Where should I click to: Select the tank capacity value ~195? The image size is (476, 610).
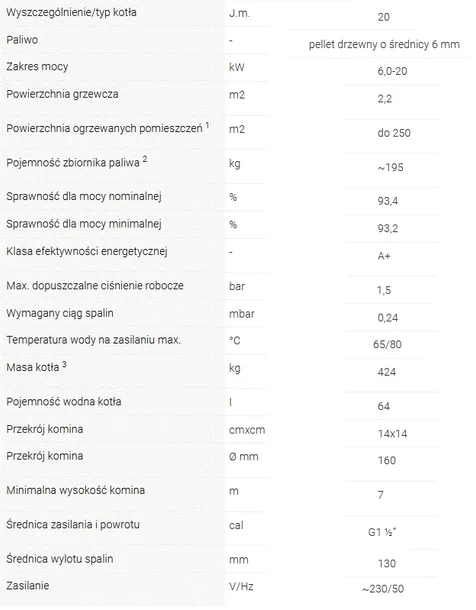[x=390, y=167]
